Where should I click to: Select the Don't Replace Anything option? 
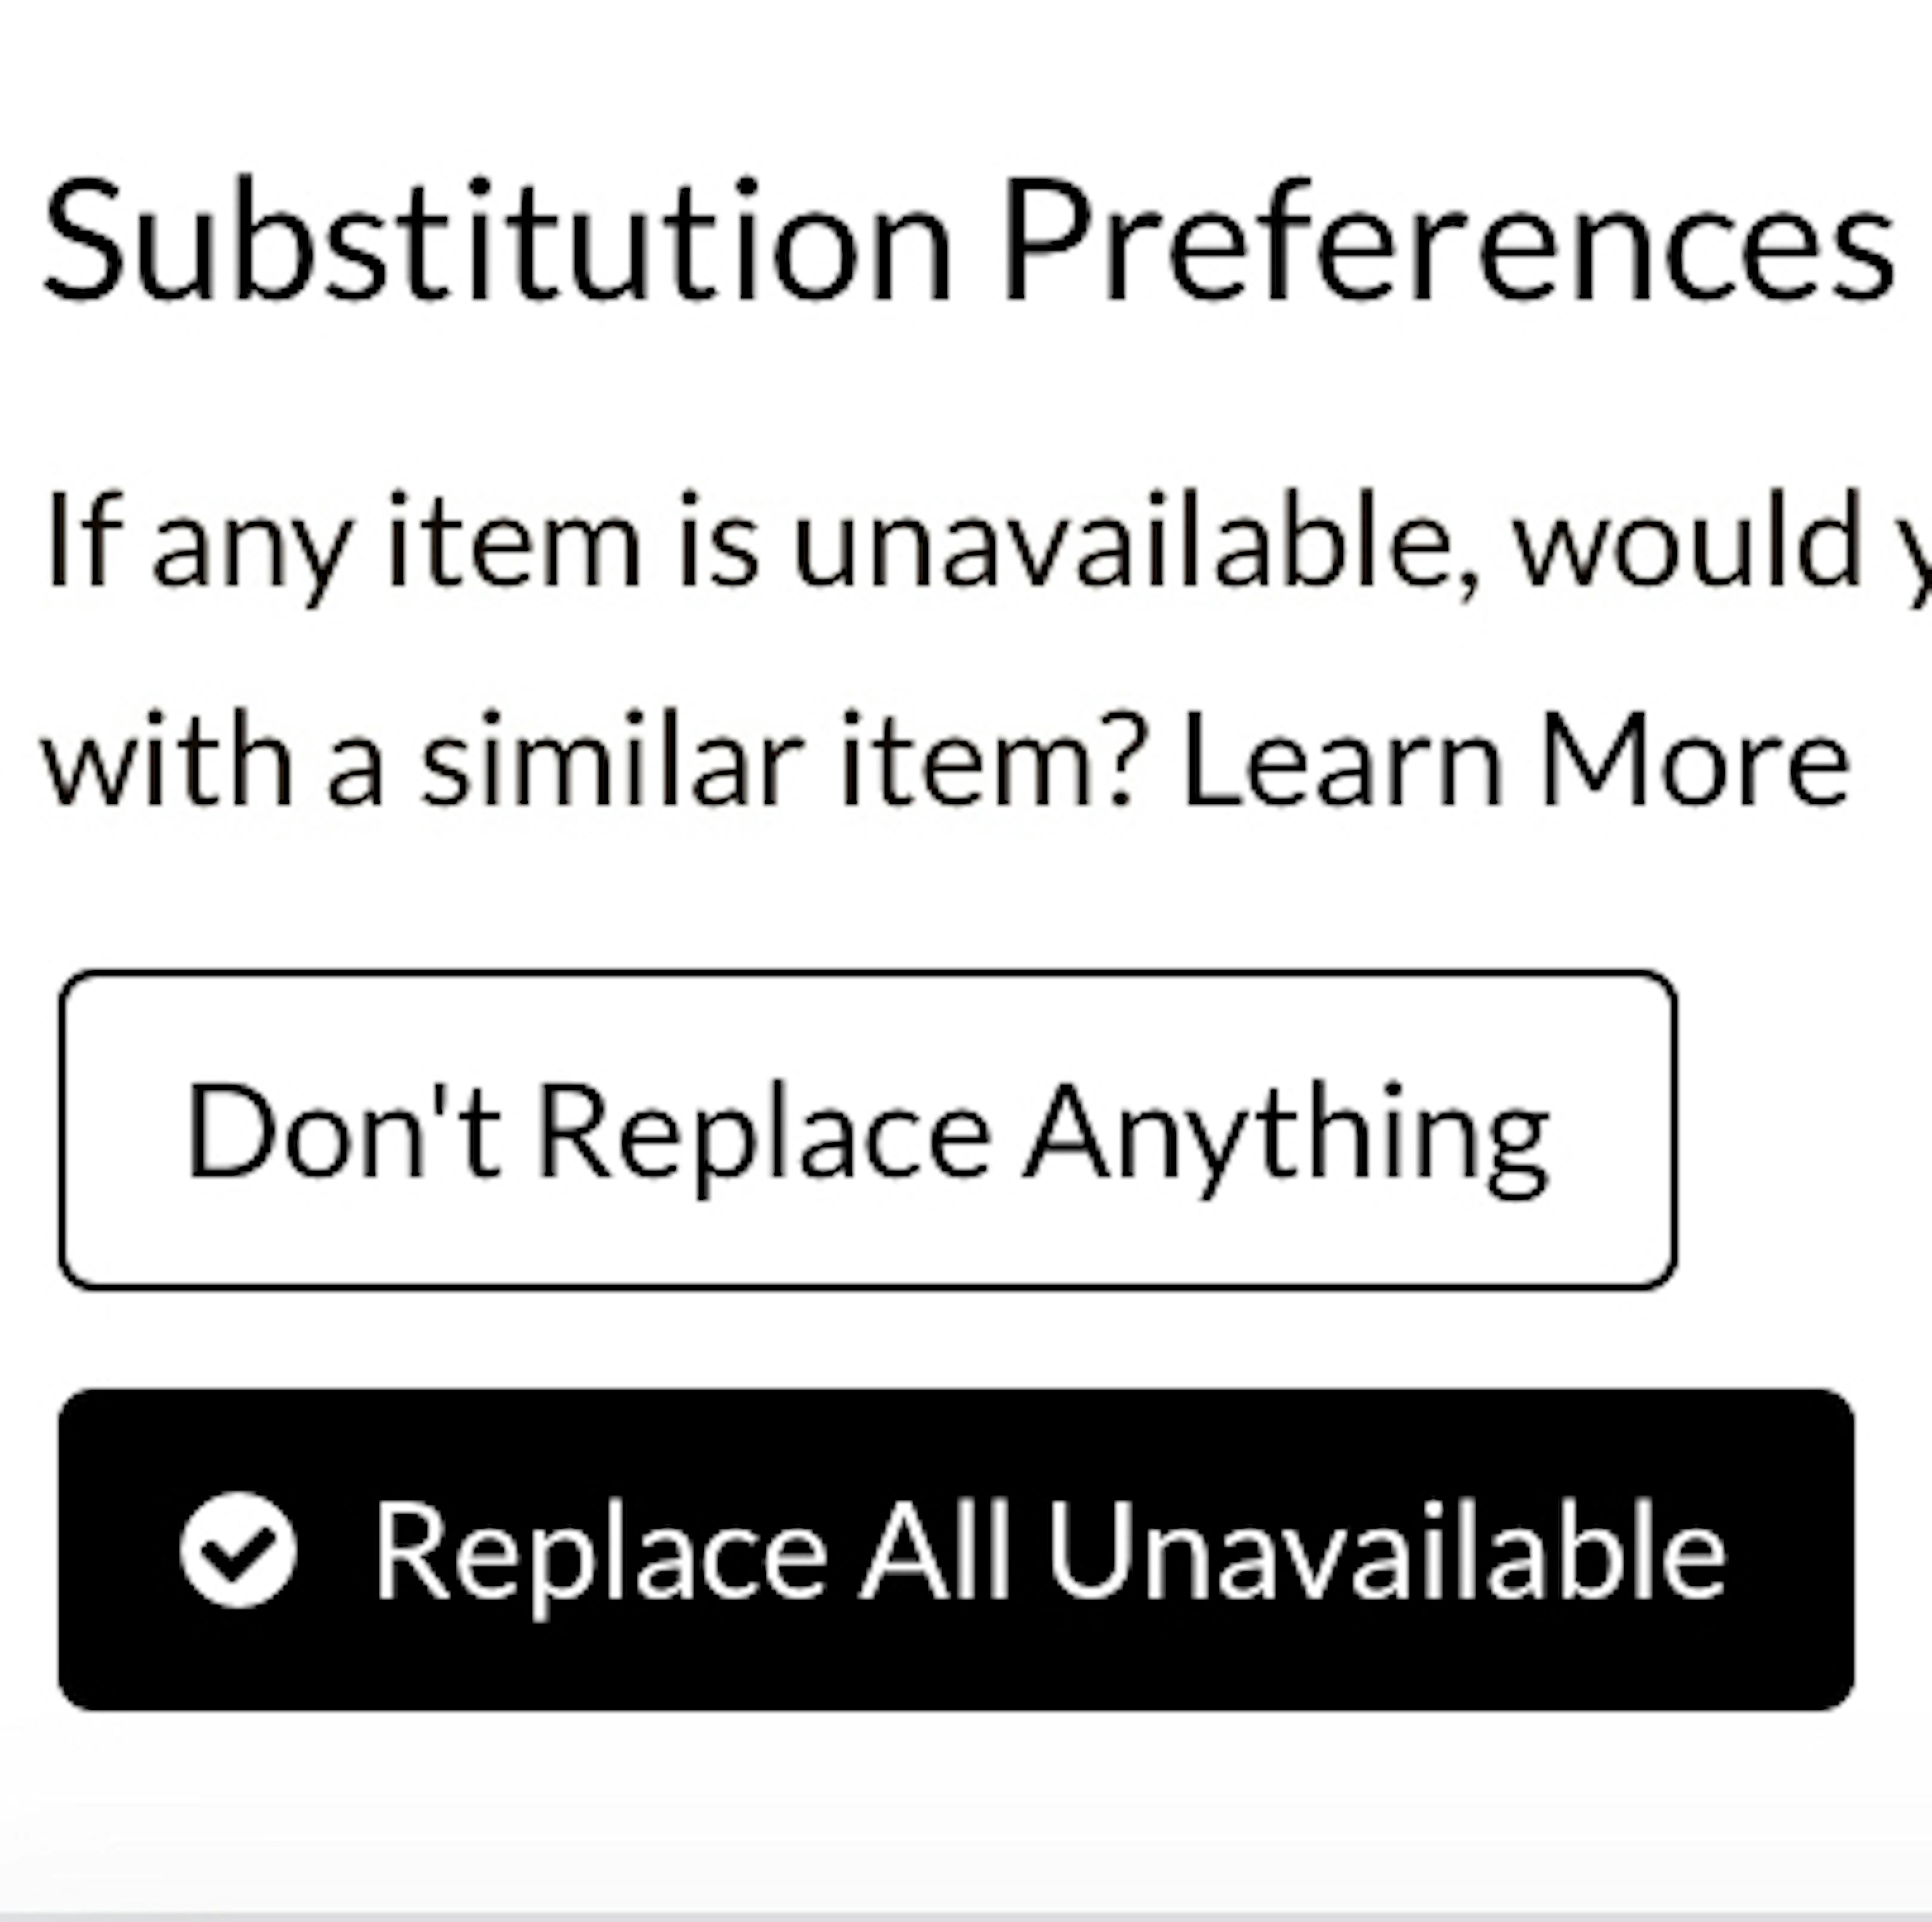pyautogui.click(x=867, y=1130)
